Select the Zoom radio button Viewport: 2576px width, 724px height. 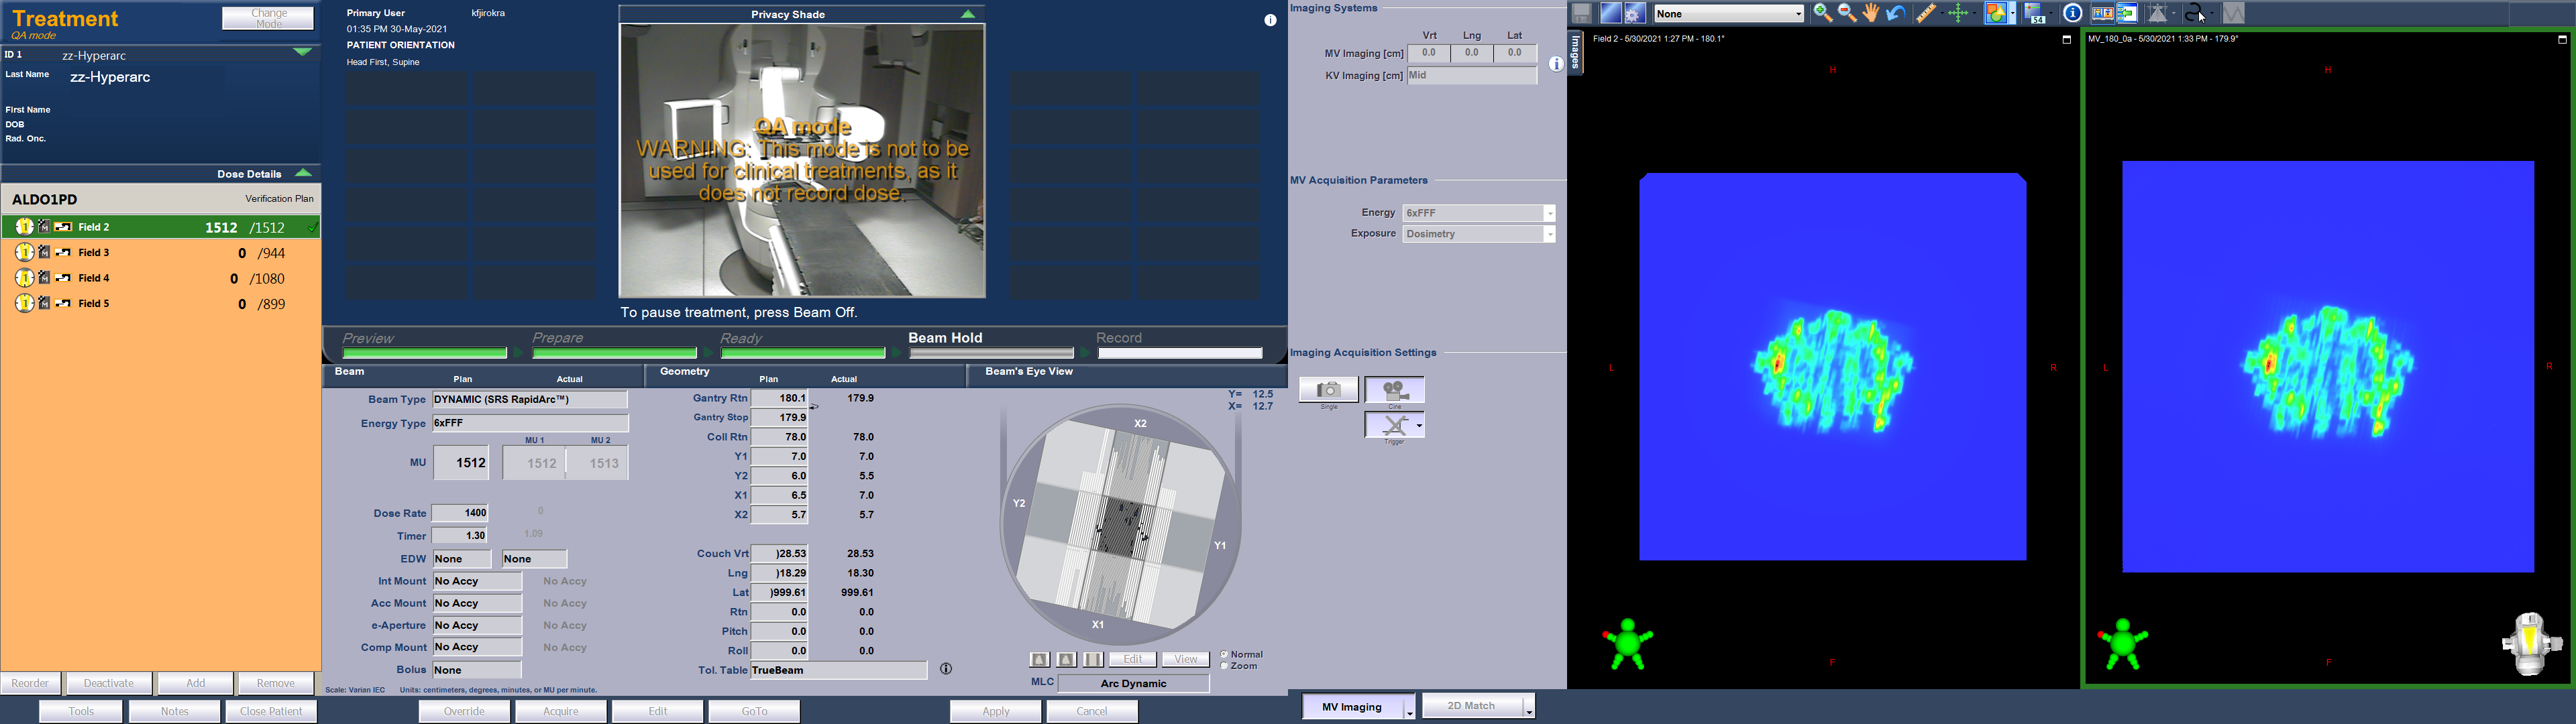coord(1225,666)
